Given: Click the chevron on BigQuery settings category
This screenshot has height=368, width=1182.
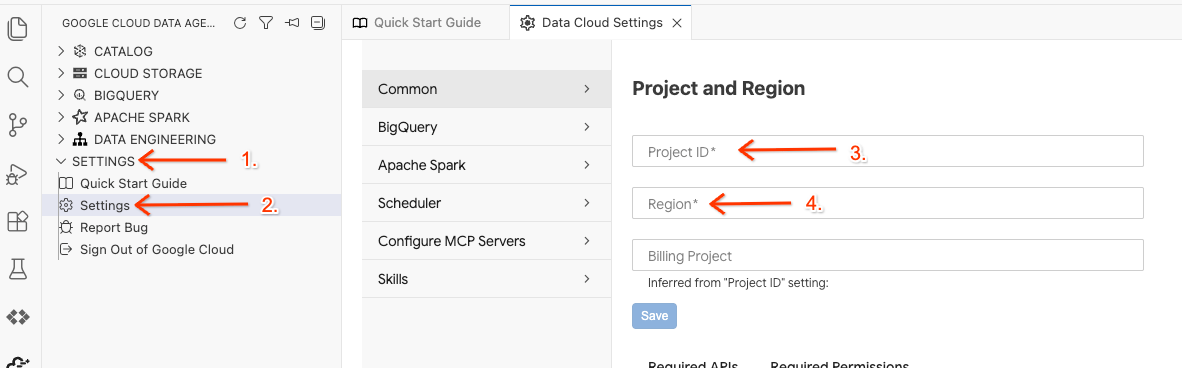Looking at the screenshot, I should (586, 127).
